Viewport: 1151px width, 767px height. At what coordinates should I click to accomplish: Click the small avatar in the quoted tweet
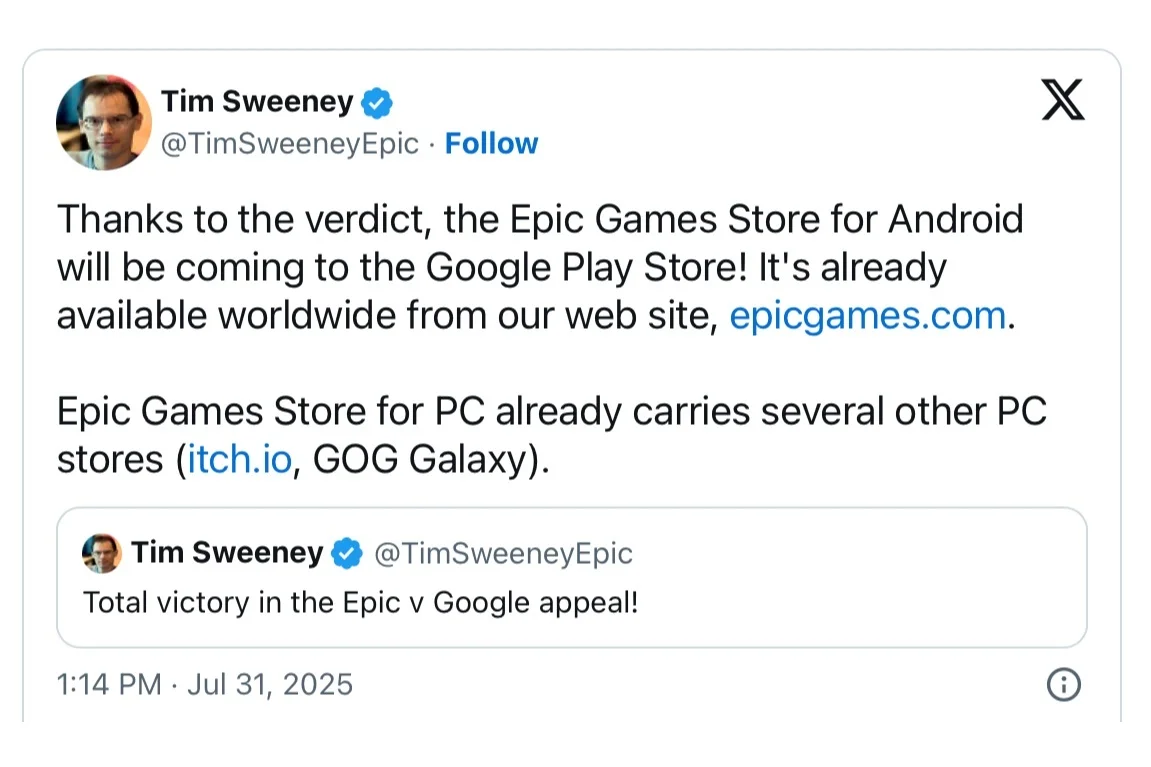[x=102, y=553]
